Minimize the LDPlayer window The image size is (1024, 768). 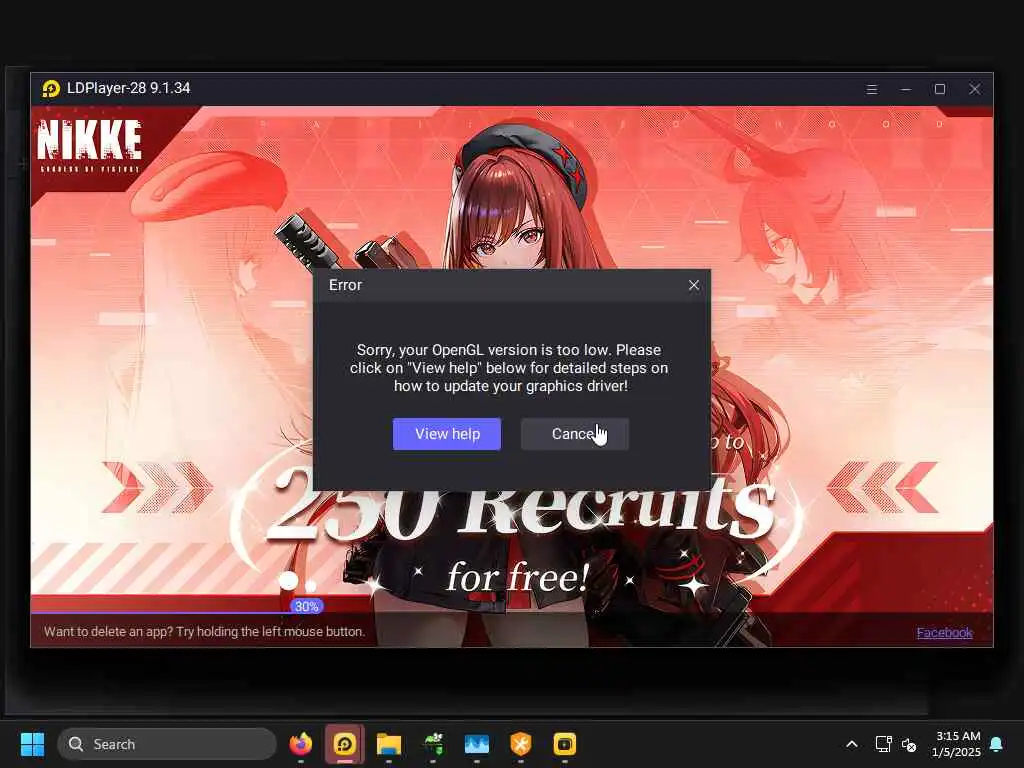(906, 89)
